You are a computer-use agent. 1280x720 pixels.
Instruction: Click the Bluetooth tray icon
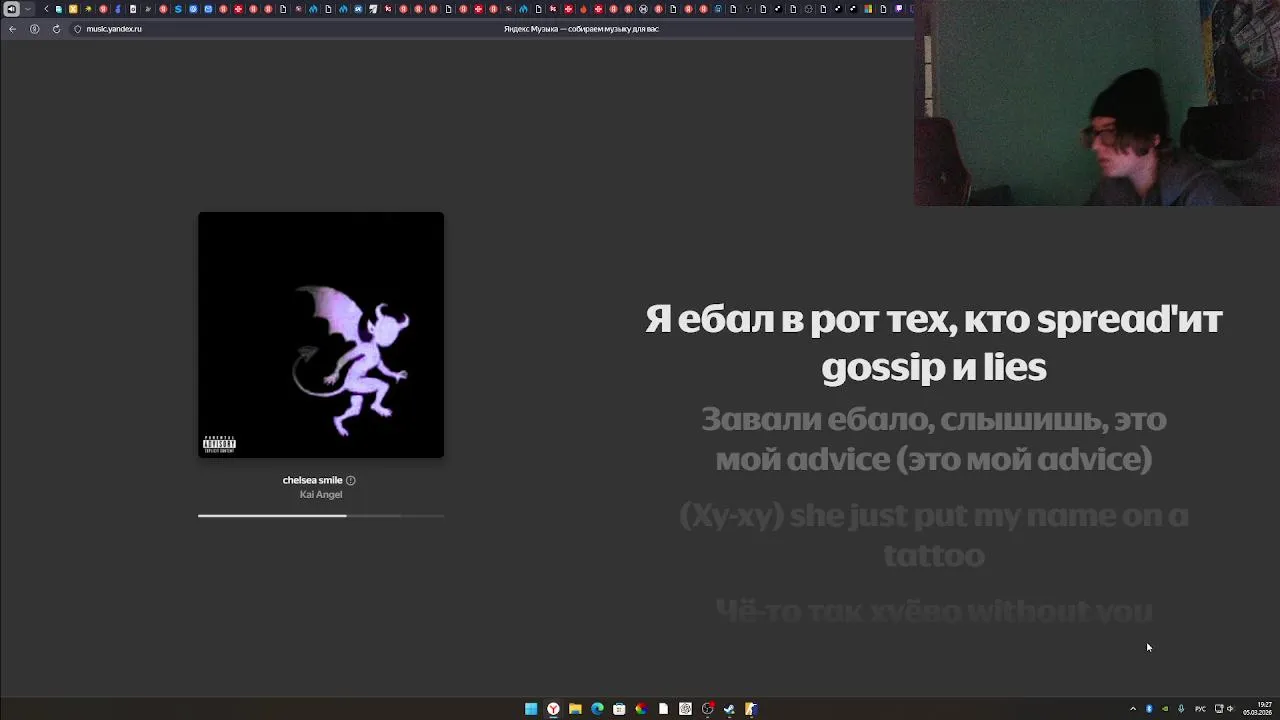click(x=1149, y=709)
